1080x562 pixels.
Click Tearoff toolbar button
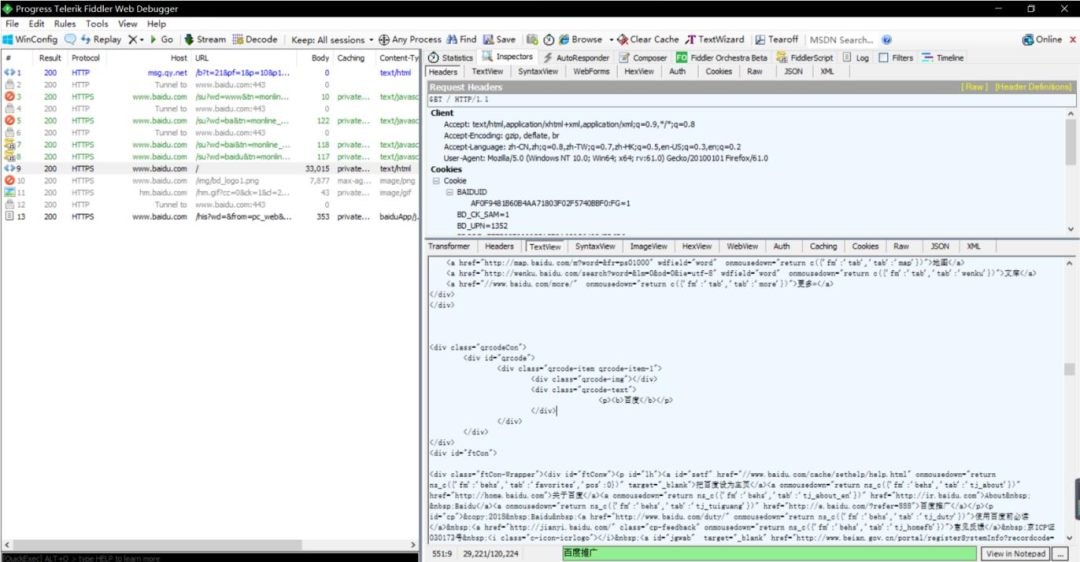click(x=776, y=39)
